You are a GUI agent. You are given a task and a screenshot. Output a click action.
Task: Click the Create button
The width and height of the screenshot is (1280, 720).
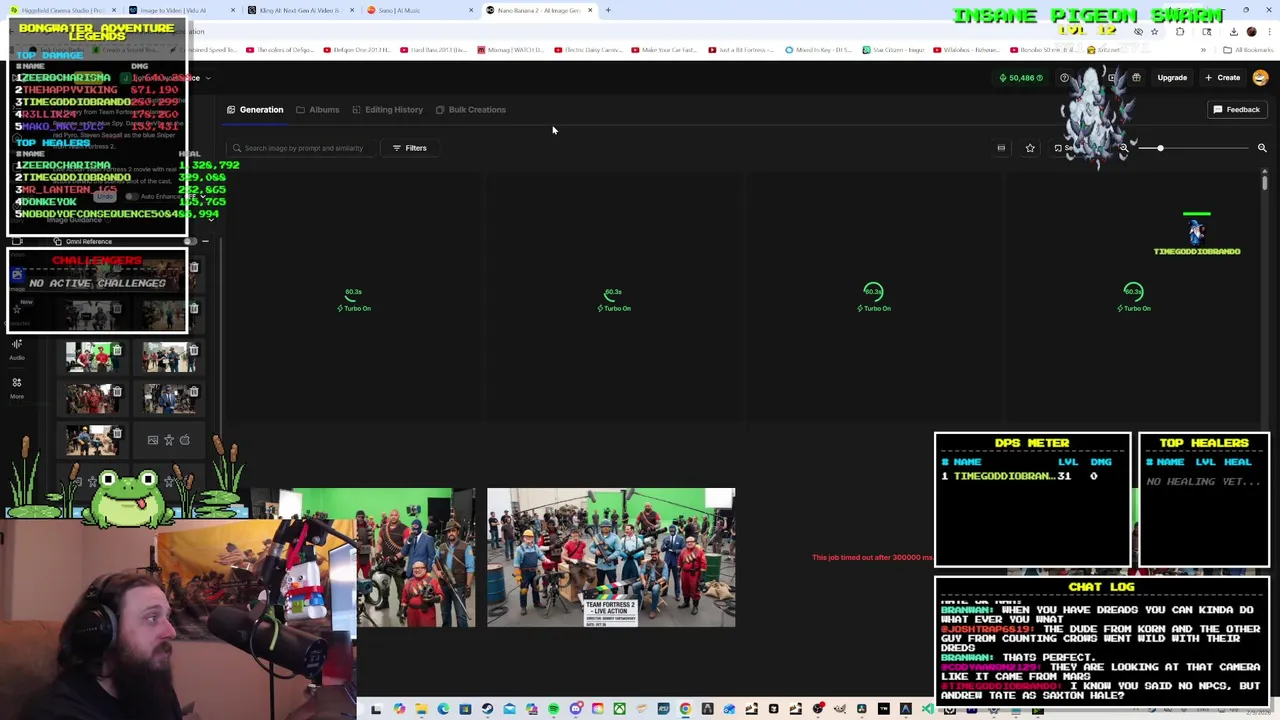point(1222,78)
